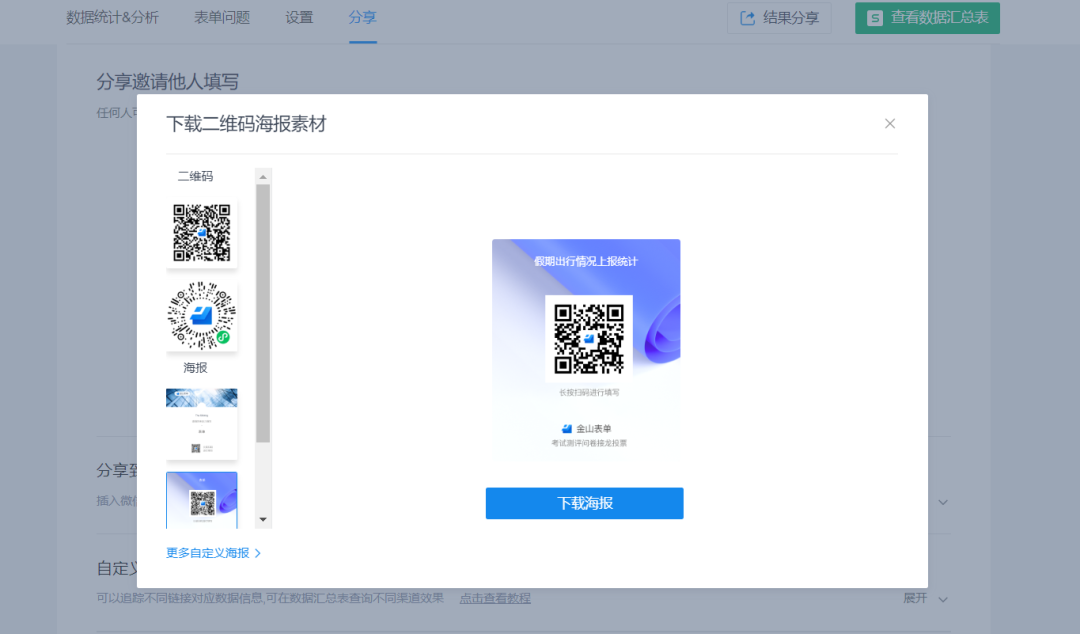
Task: Open the 设置 tab
Action: pyautogui.click(x=299, y=18)
